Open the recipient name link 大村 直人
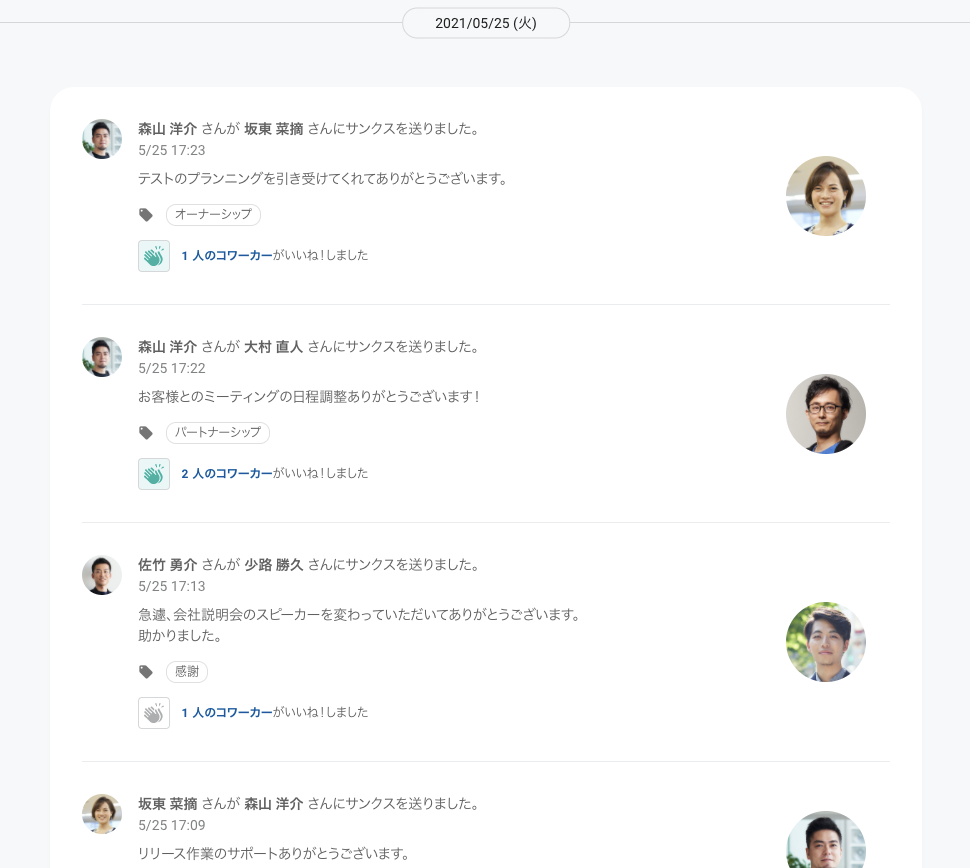970x868 pixels. (273, 347)
